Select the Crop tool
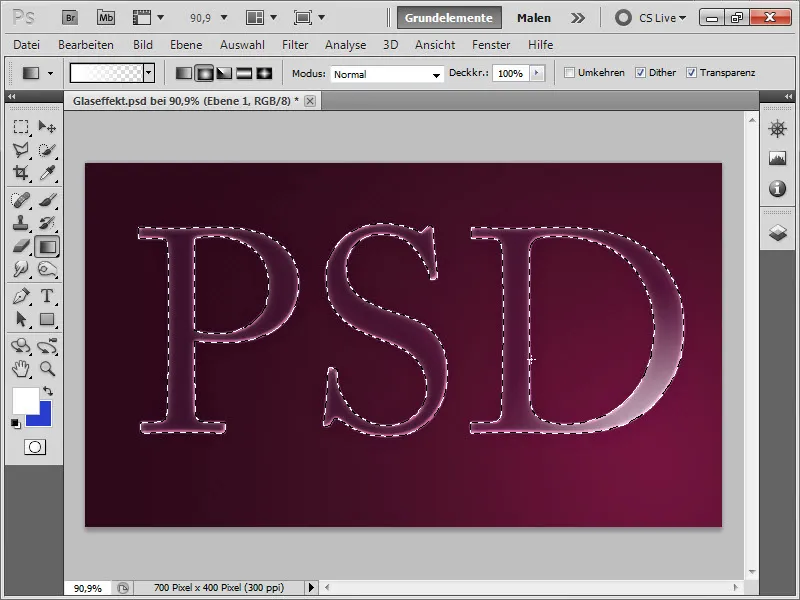800x600 pixels. (21, 173)
